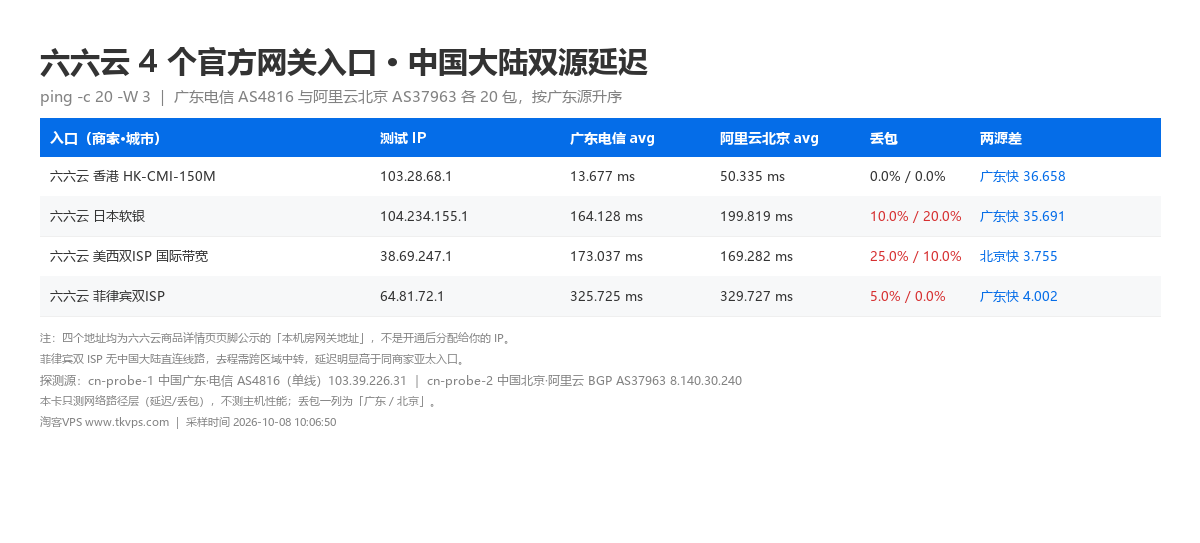Click packet loss 5.0% / 0.0%
Screen dimensions: 1200x543
[x=908, y=296]
